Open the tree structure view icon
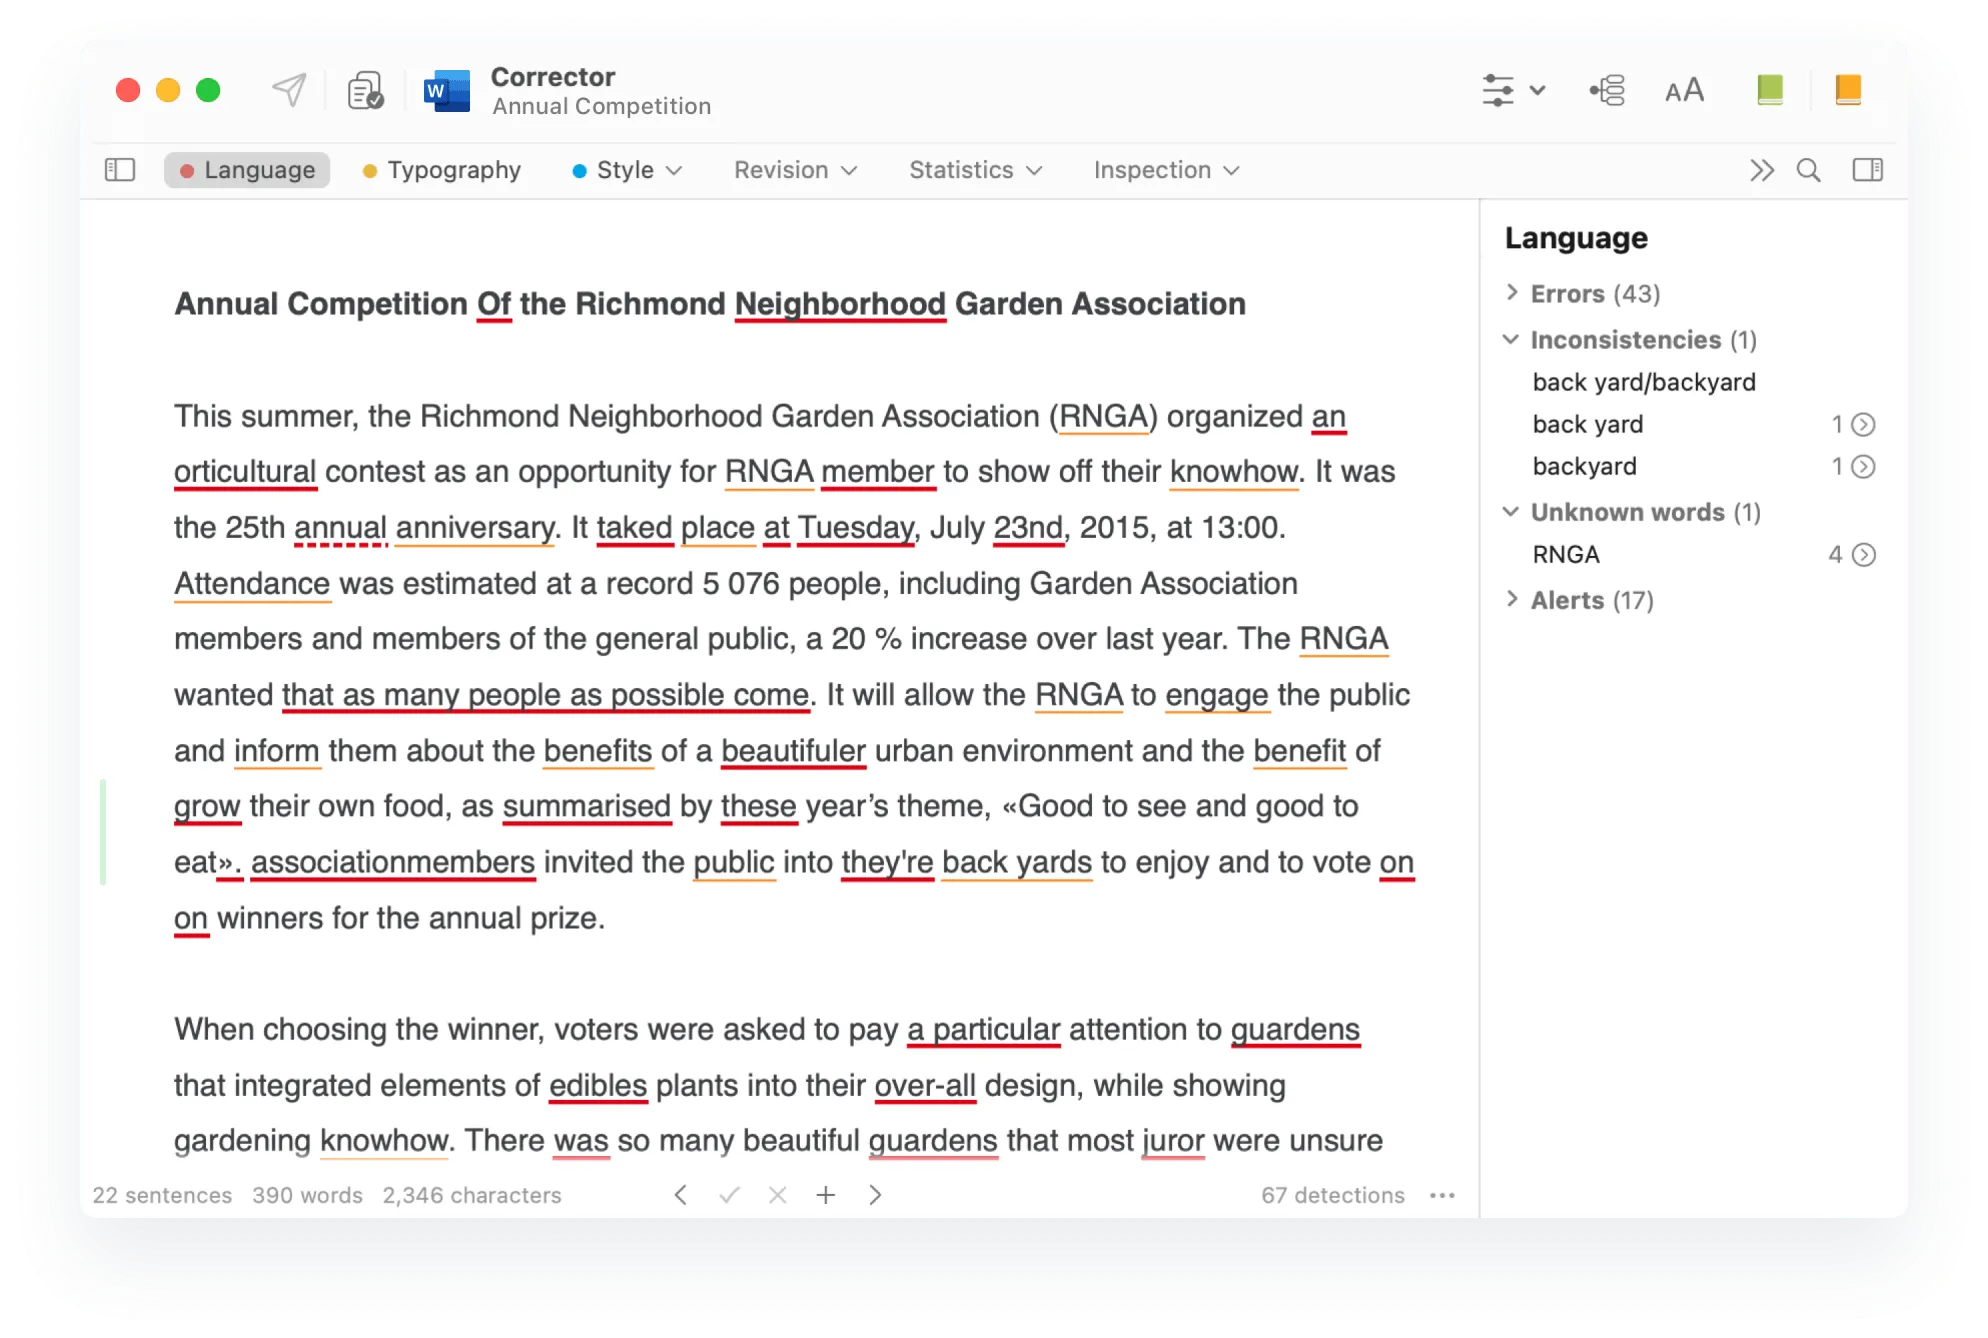 click(1607, 90)
